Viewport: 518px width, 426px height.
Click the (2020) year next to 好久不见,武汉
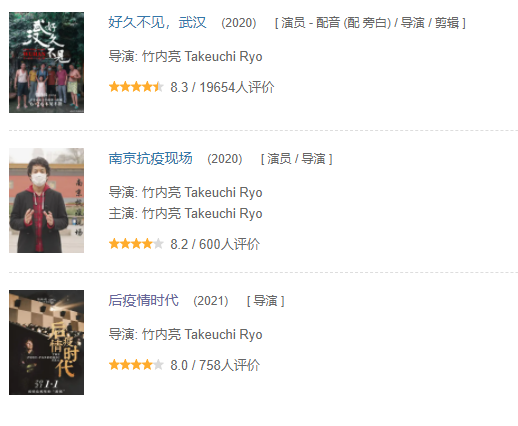coord(239,23)
